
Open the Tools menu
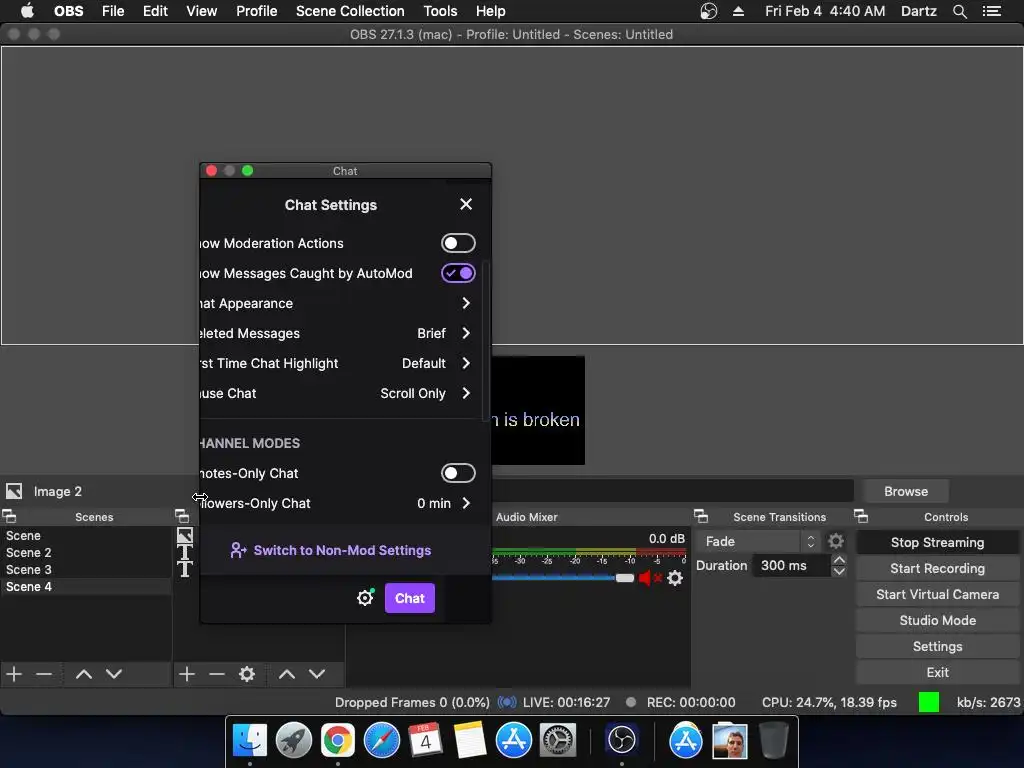pyautogui.click(x=440, y=11)
